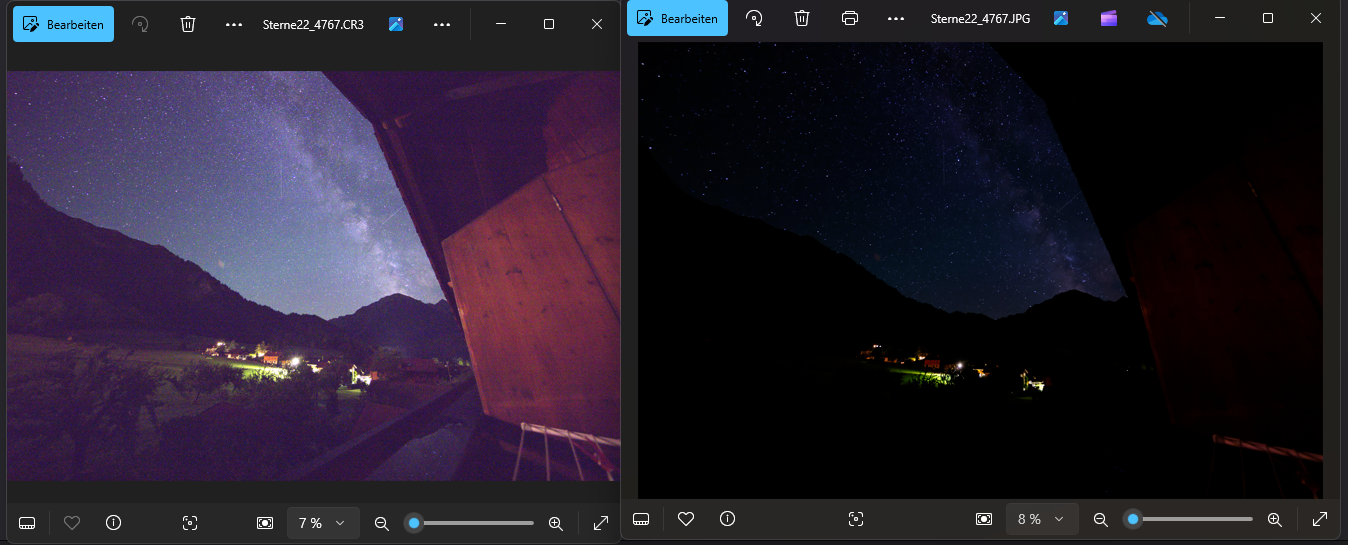Viewport: 1348px width, 545px height.
Task: Open the Clipchamp icon in JPG window
Action: coord(1108,18)
